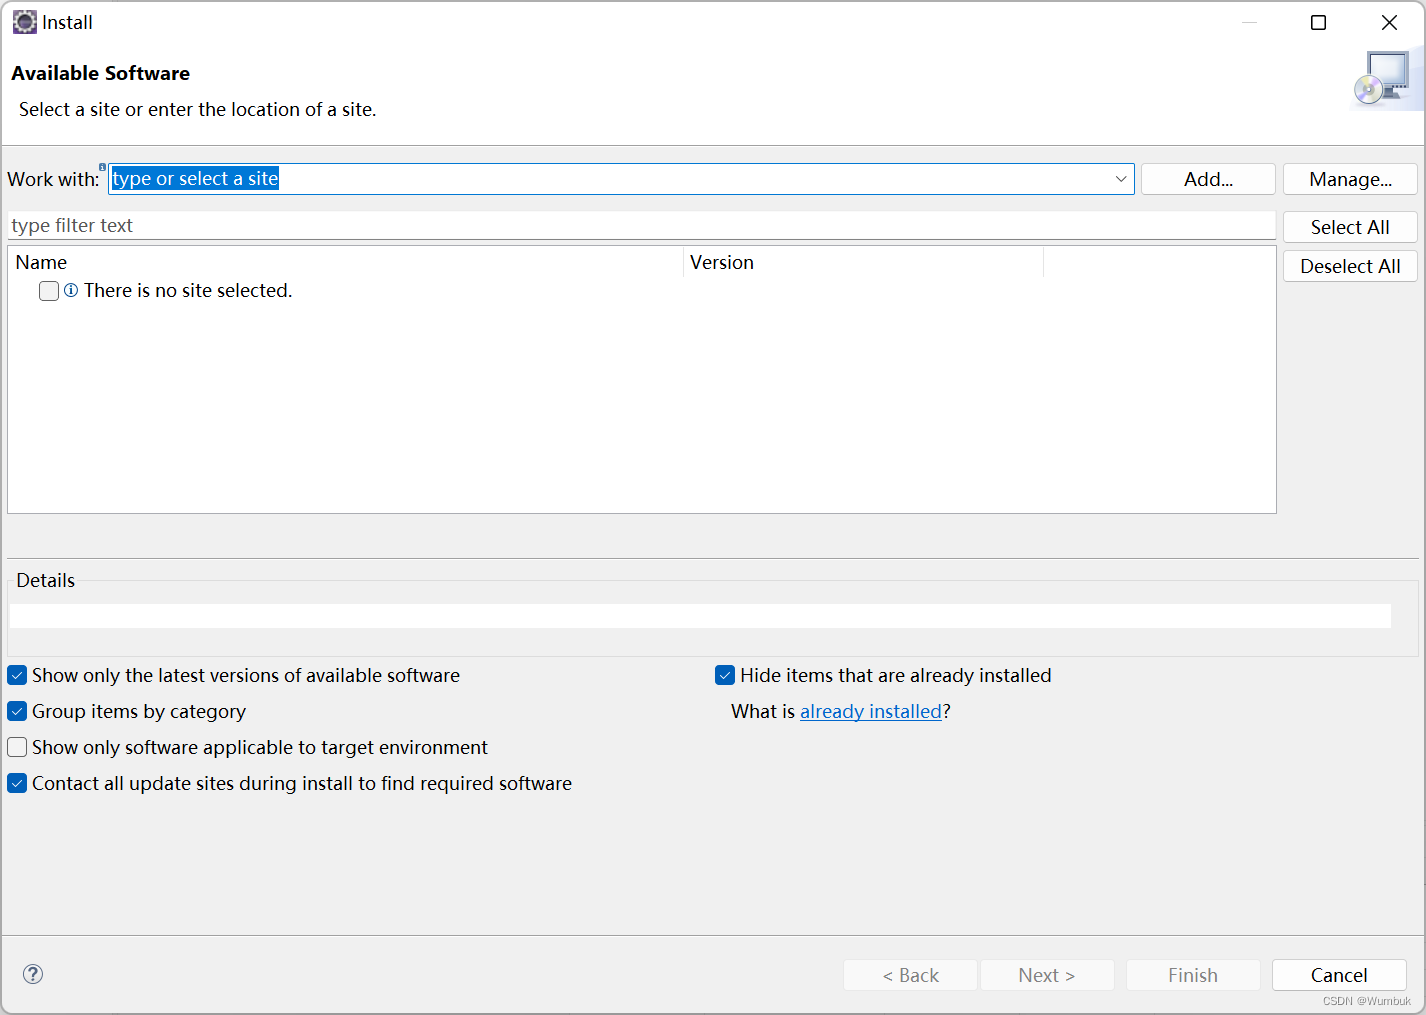This screenshot has width=1426, height=1015.
Task: Enable Show only software applicable to target environment
Action: pos(17,747)
